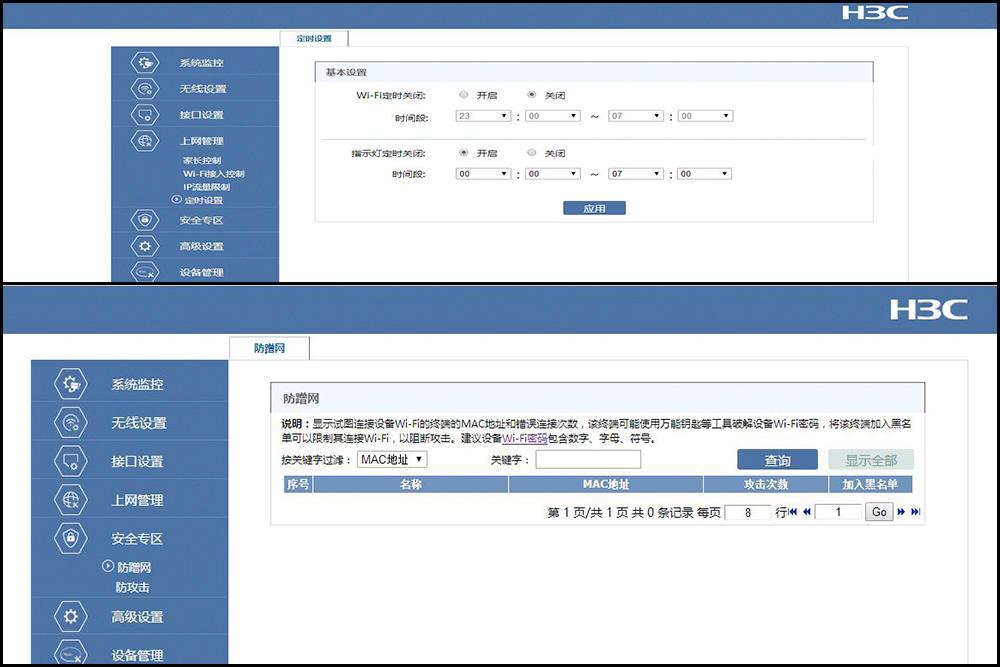Open 防攻击 submenu item
Screen dimensions: 1000x667
(133, 587)
